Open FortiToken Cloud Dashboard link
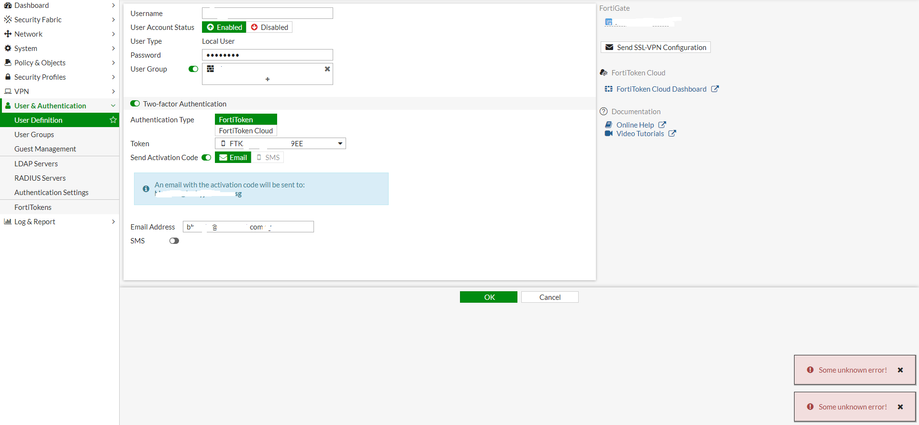Image resolution: width=919 pixels, height=425 pixels. pyautogui.click(x=661, y=89)
